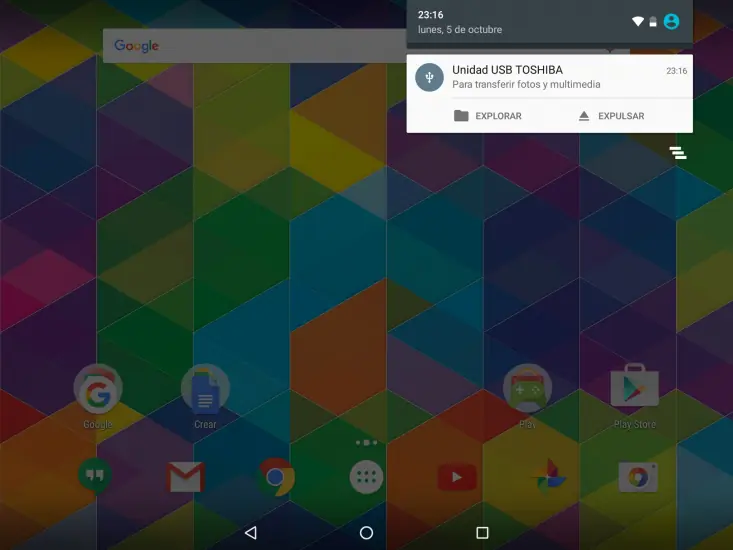The image size is (733, 550).
Task: Clear all notifications
Action: 678,152
